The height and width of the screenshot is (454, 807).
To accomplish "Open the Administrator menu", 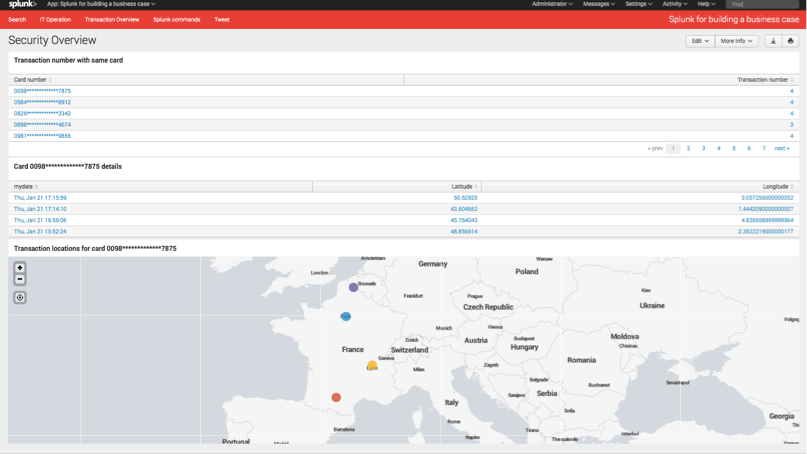I will pos(552,4).
